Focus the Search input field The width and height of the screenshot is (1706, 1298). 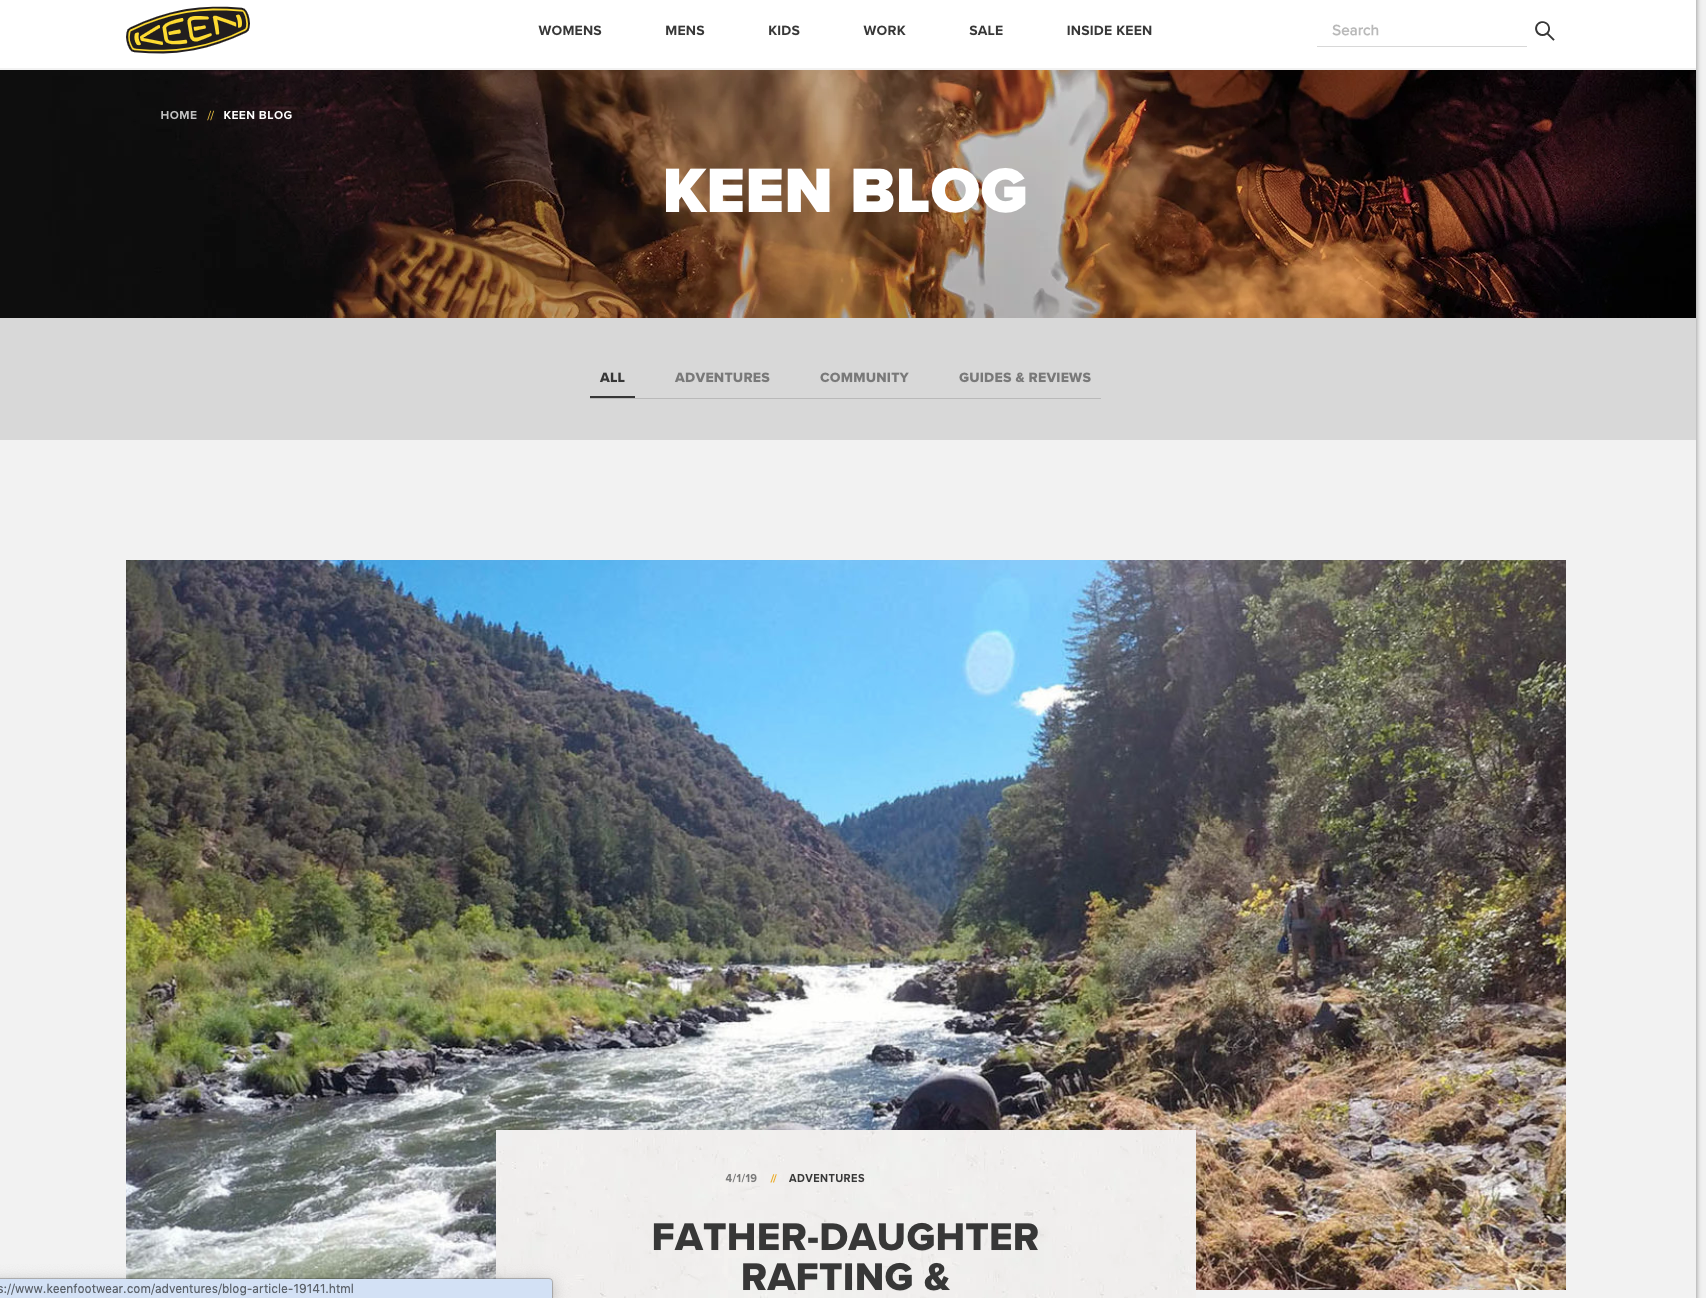tap(1421, 31)
